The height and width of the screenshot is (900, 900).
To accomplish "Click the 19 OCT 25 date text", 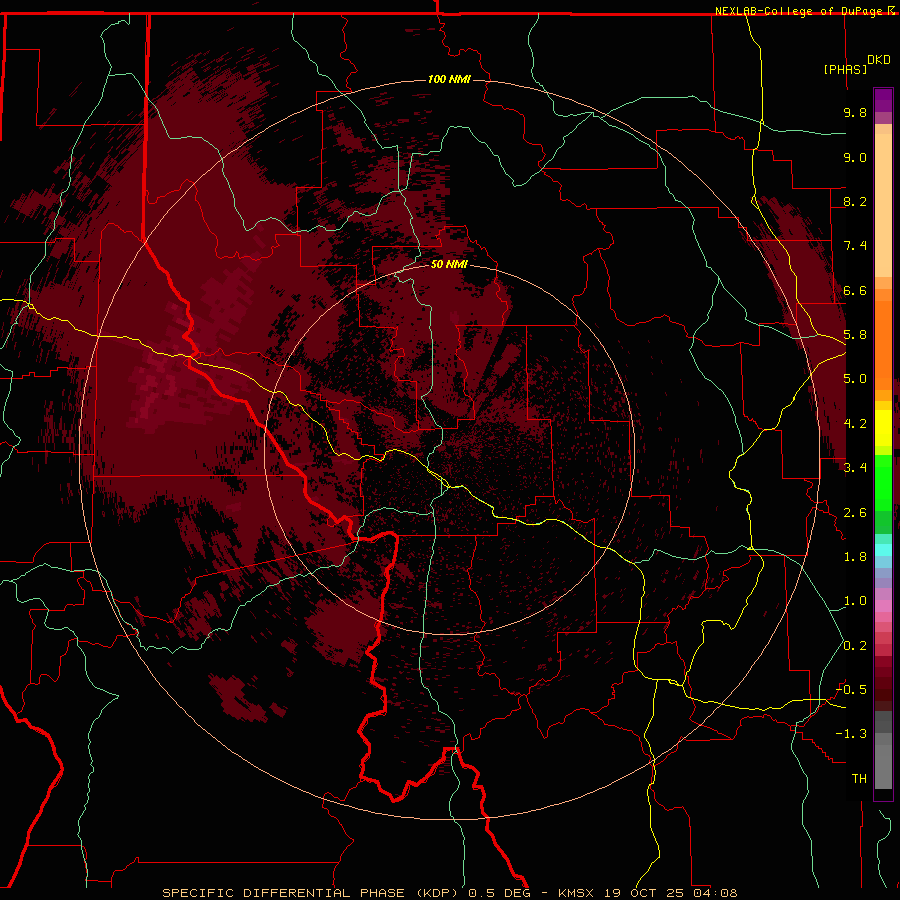I will pos(642,893).
